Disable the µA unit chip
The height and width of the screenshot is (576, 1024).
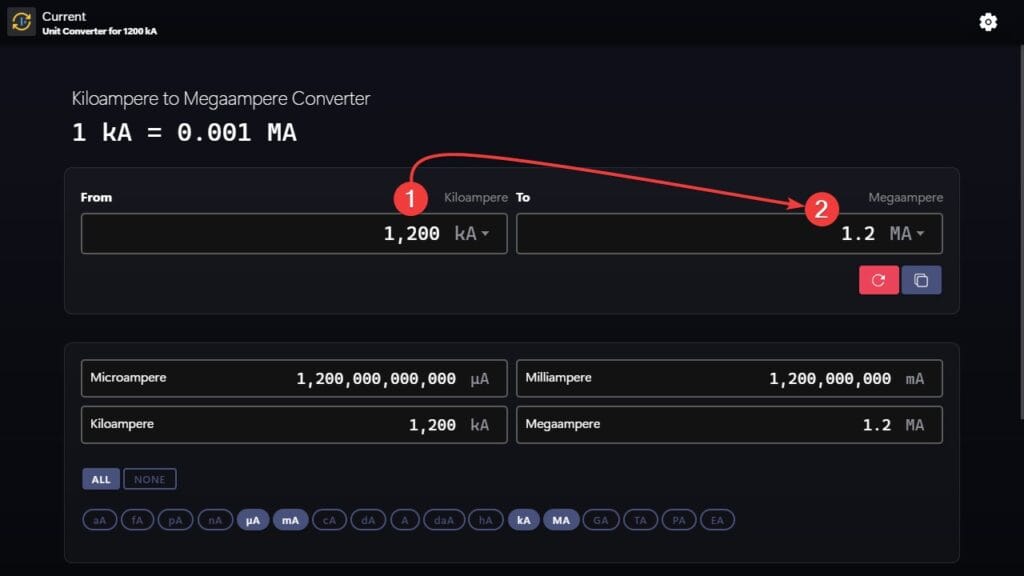click(x=253, y=520)
